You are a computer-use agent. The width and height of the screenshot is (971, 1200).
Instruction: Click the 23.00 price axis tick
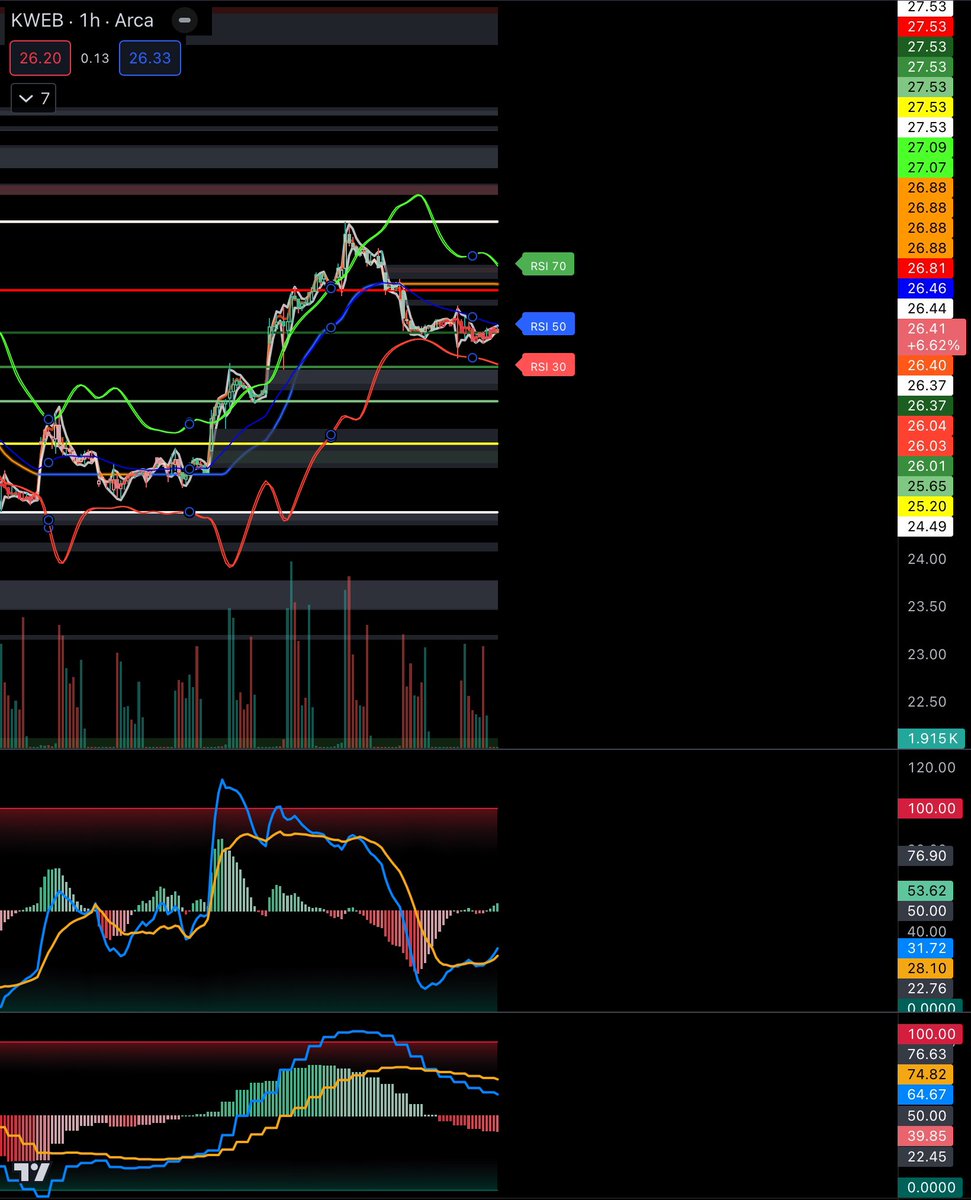click(927, 654)
